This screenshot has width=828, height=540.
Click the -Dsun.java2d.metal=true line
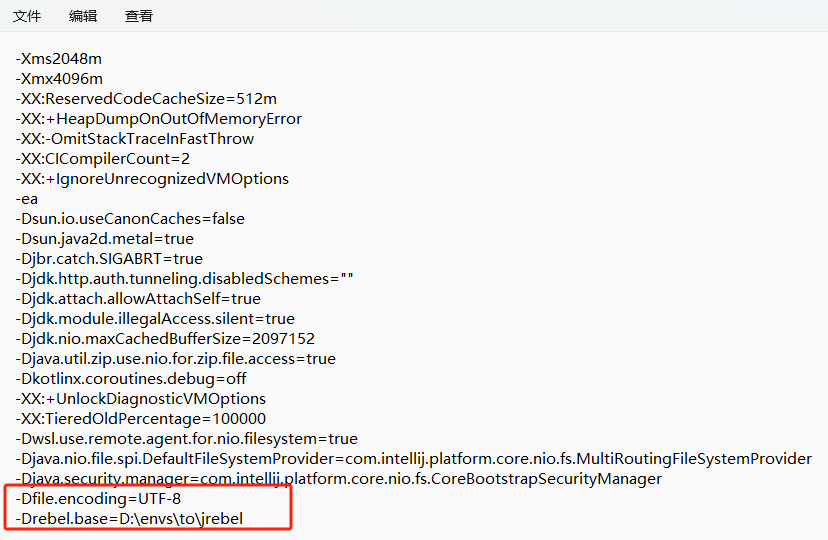point(104,239)
